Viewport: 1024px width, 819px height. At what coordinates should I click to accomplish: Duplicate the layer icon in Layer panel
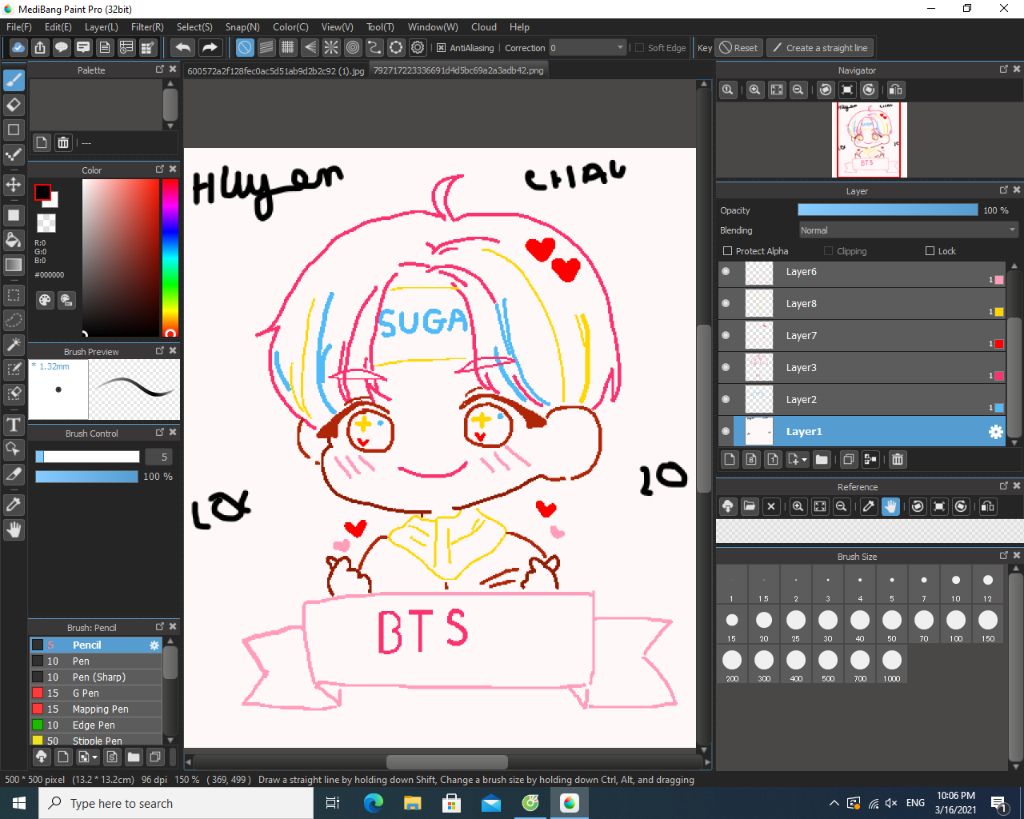coord(848,459)
